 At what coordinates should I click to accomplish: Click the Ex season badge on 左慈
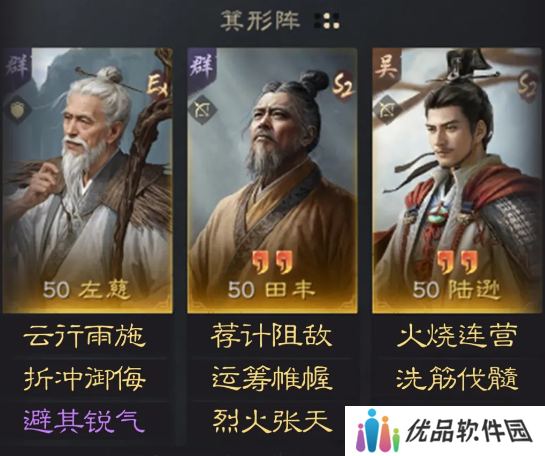(158, 84)
